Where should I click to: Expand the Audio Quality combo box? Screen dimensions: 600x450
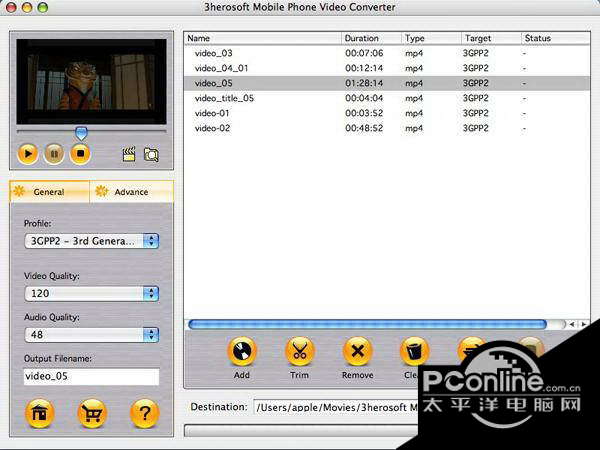pyautogui.click(x=91, y=335)
